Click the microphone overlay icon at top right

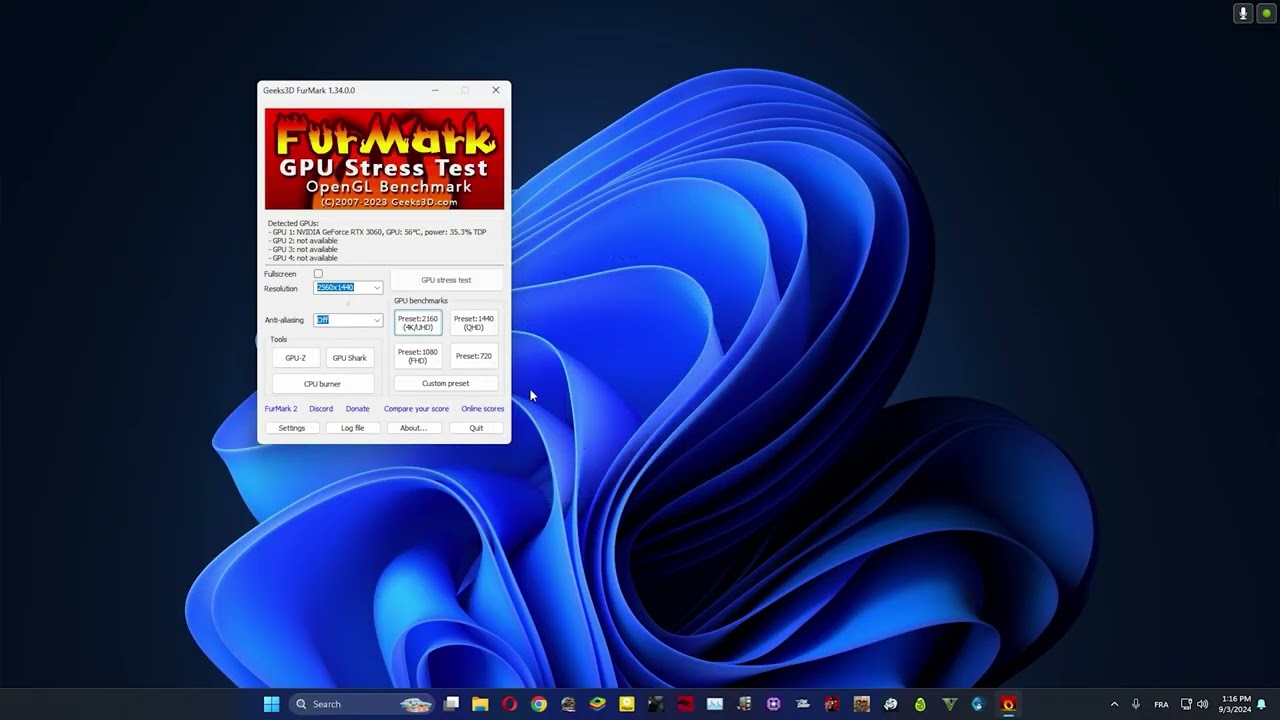(x=1243, y=13)
